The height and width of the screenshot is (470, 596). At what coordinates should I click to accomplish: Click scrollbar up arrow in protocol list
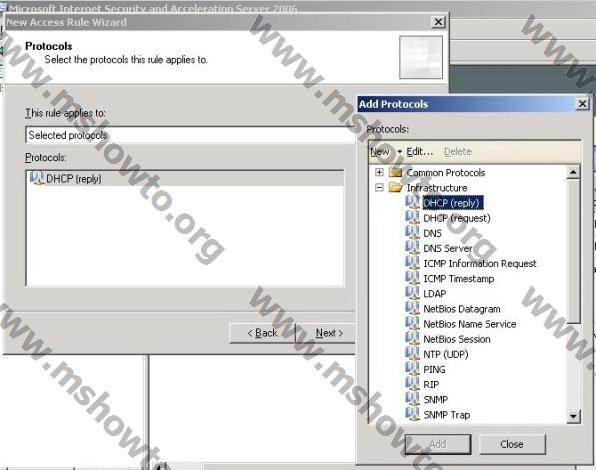point(573,172)
